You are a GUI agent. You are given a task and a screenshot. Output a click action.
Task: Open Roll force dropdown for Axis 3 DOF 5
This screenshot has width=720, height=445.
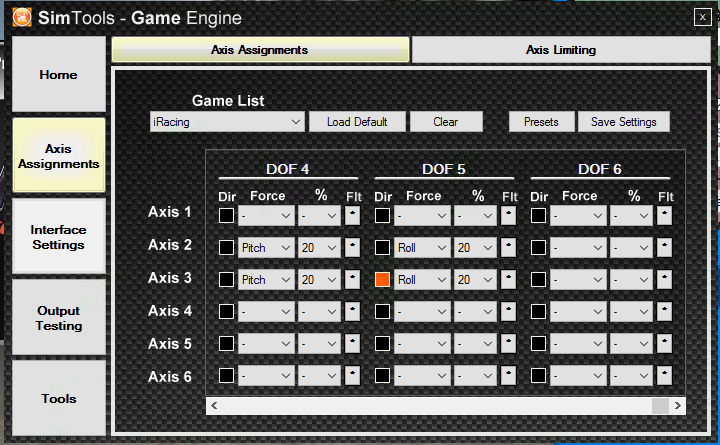click(x=422, y=280)
